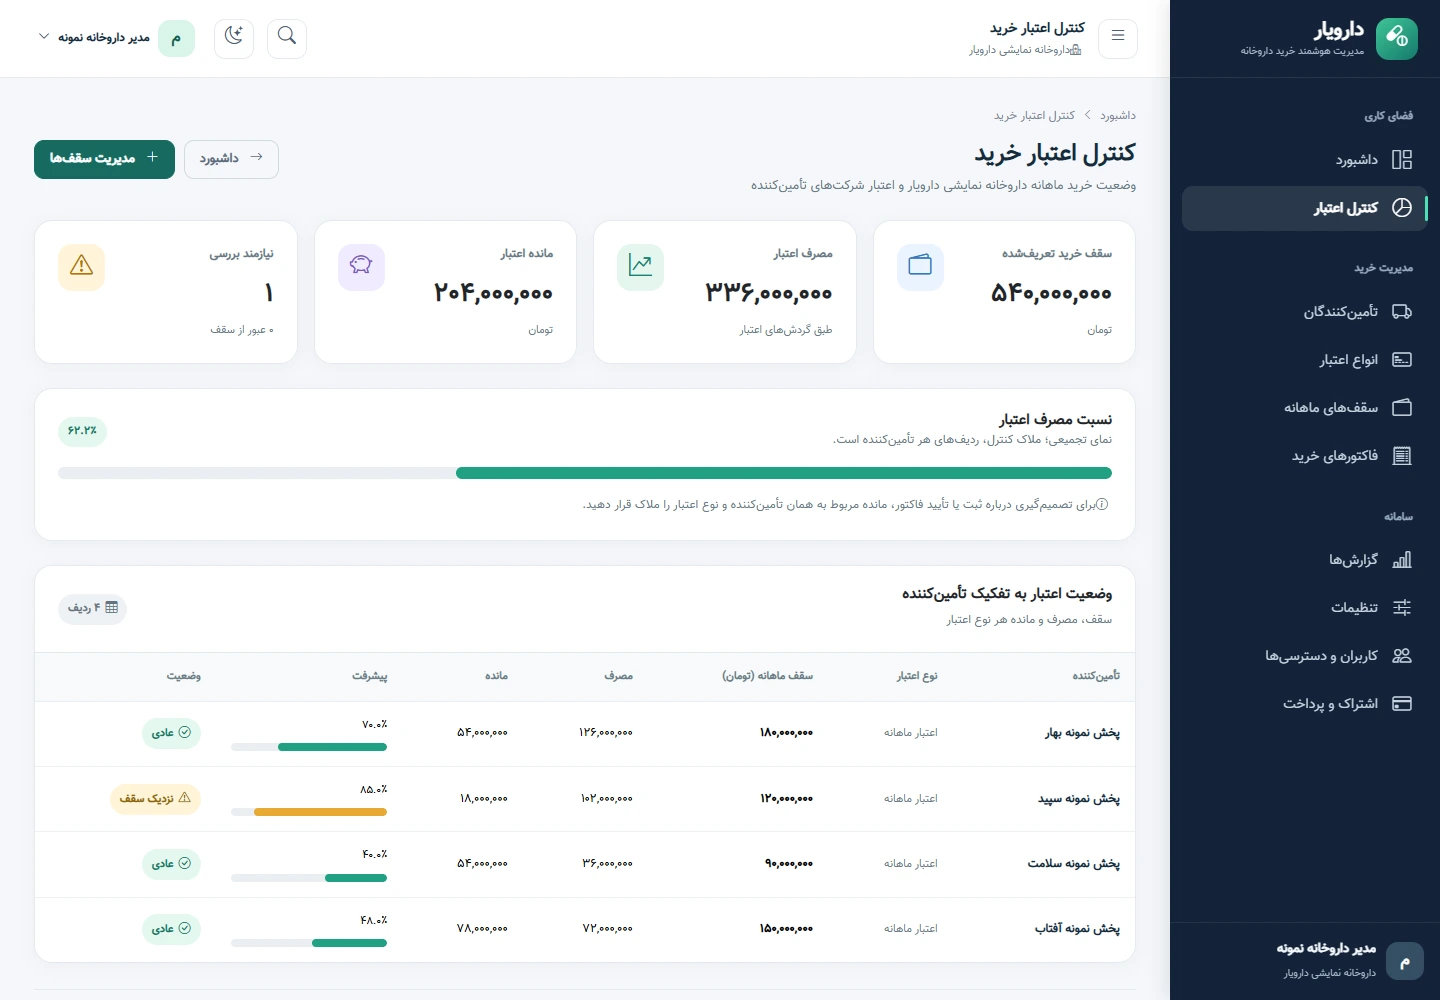
Task: Click the تأمین‌کننده column header
Action: (x=1096, y=676)
